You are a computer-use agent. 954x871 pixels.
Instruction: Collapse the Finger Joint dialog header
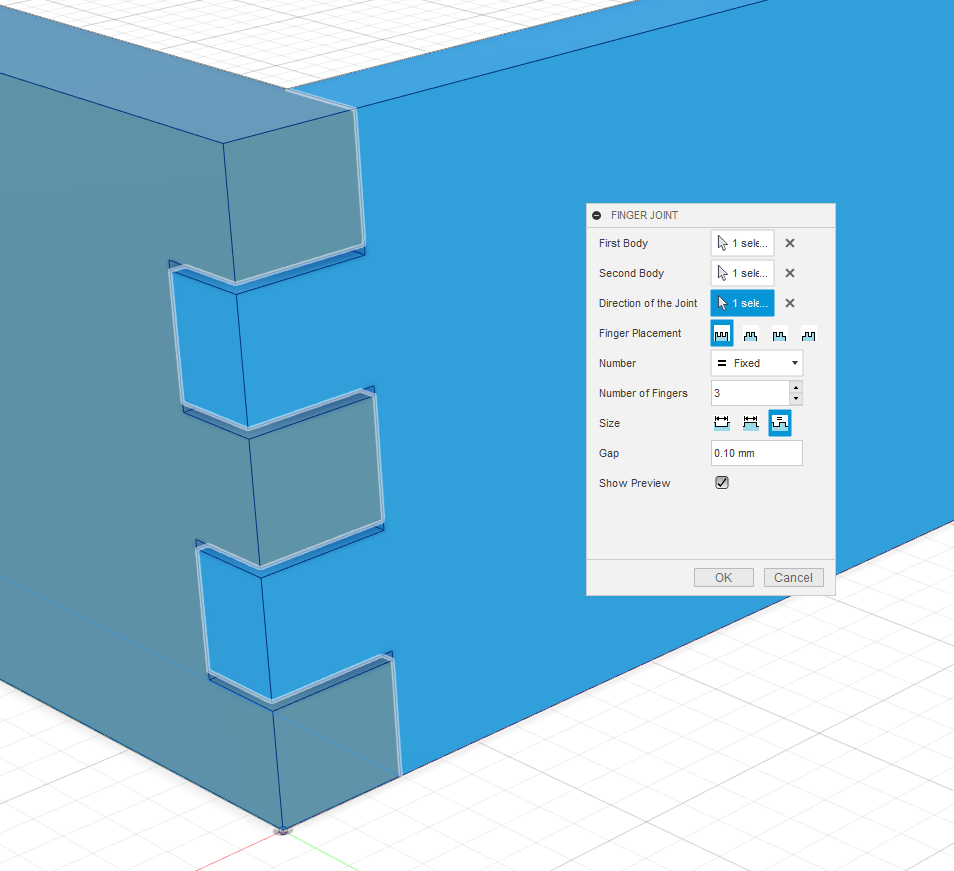[x=597, y=215]
